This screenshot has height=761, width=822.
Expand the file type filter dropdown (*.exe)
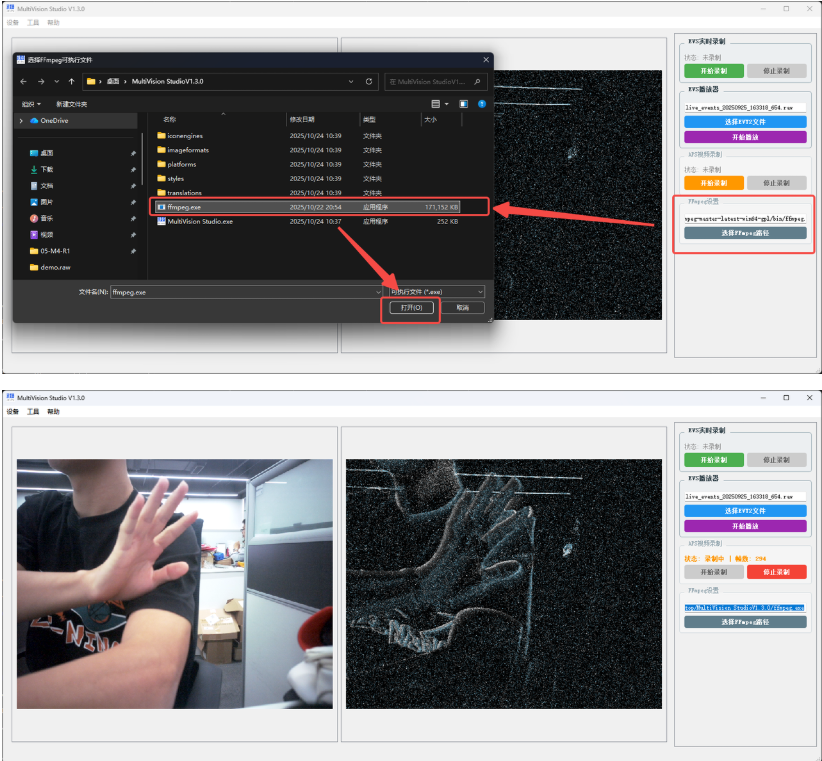point(436,291)
